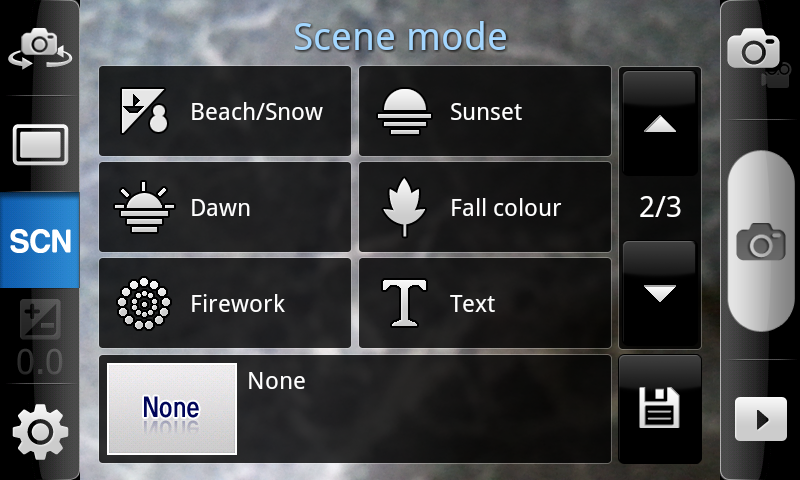Click the Sunset half-sun icon
The width and height of the screenshot is (800, 480).
point(404,111)
